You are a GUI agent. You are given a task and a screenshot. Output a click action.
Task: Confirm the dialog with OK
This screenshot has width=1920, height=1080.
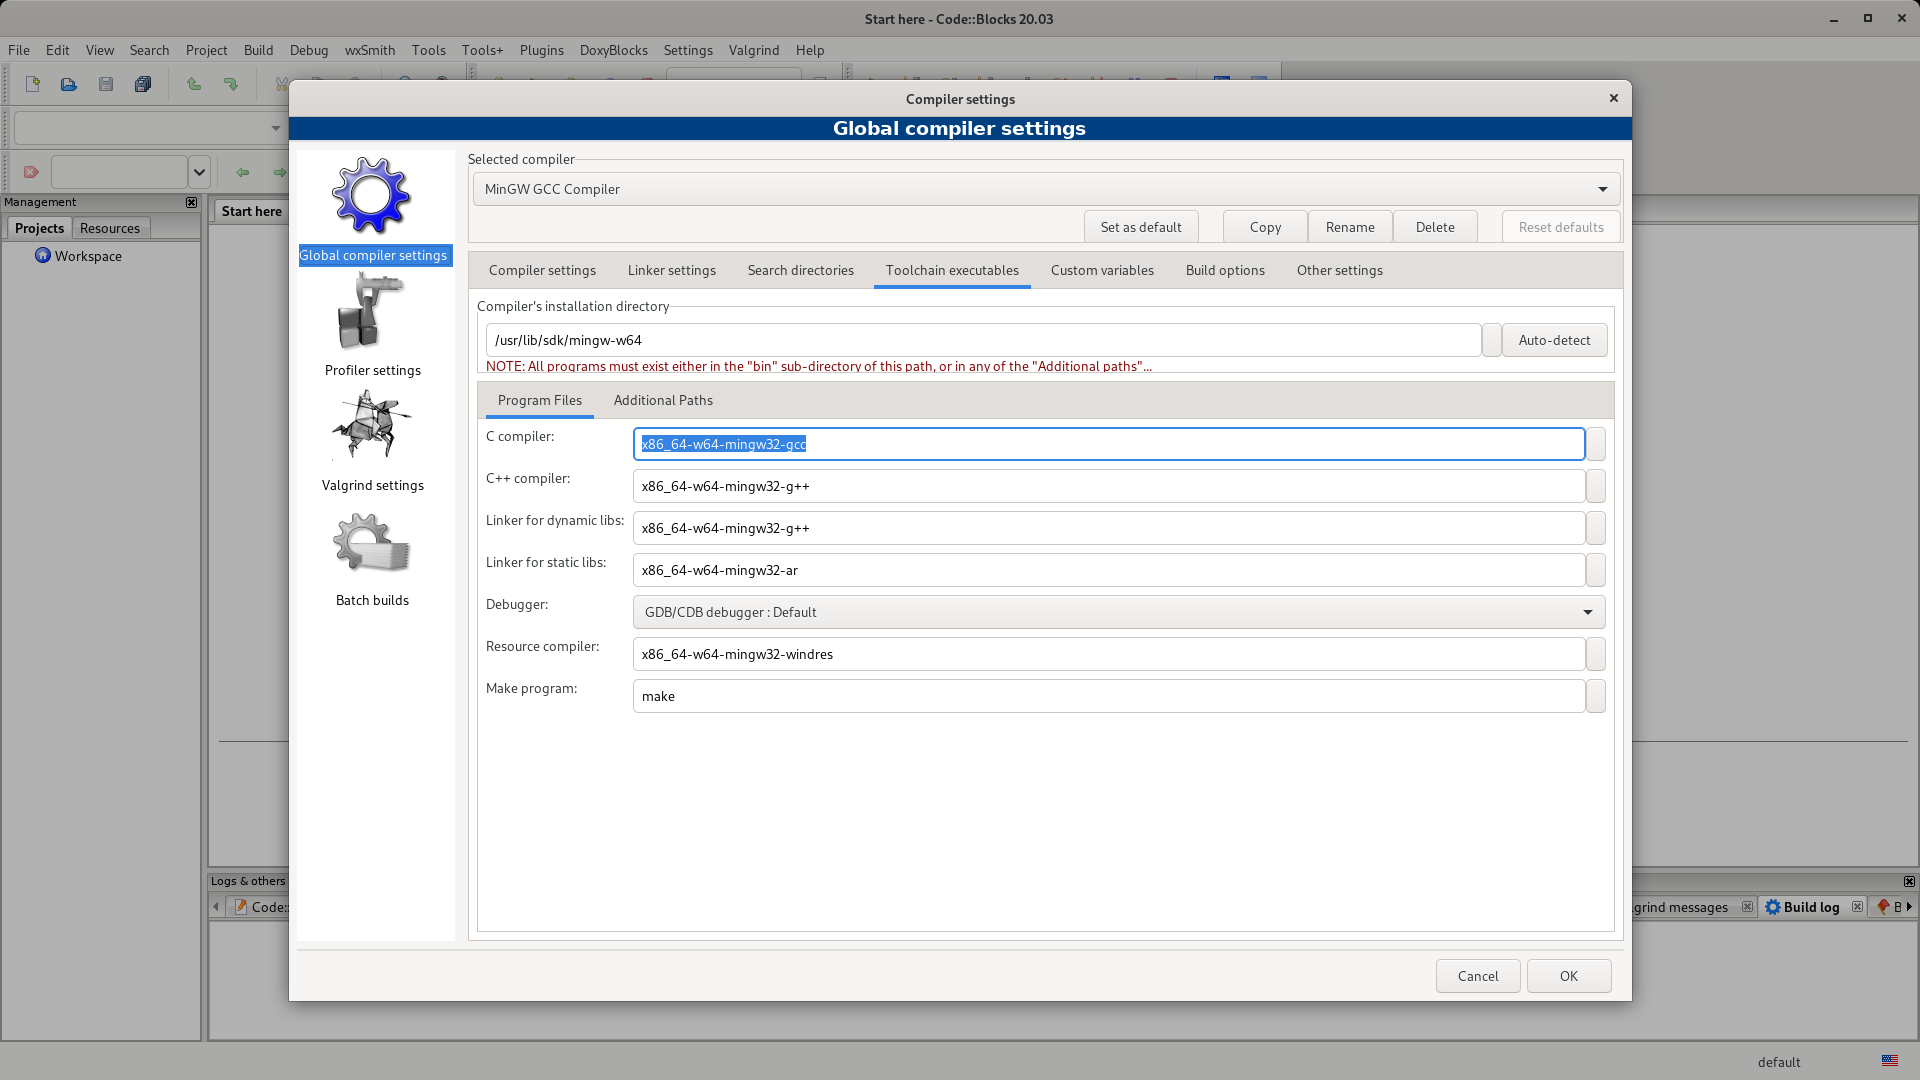point(1569,976)
